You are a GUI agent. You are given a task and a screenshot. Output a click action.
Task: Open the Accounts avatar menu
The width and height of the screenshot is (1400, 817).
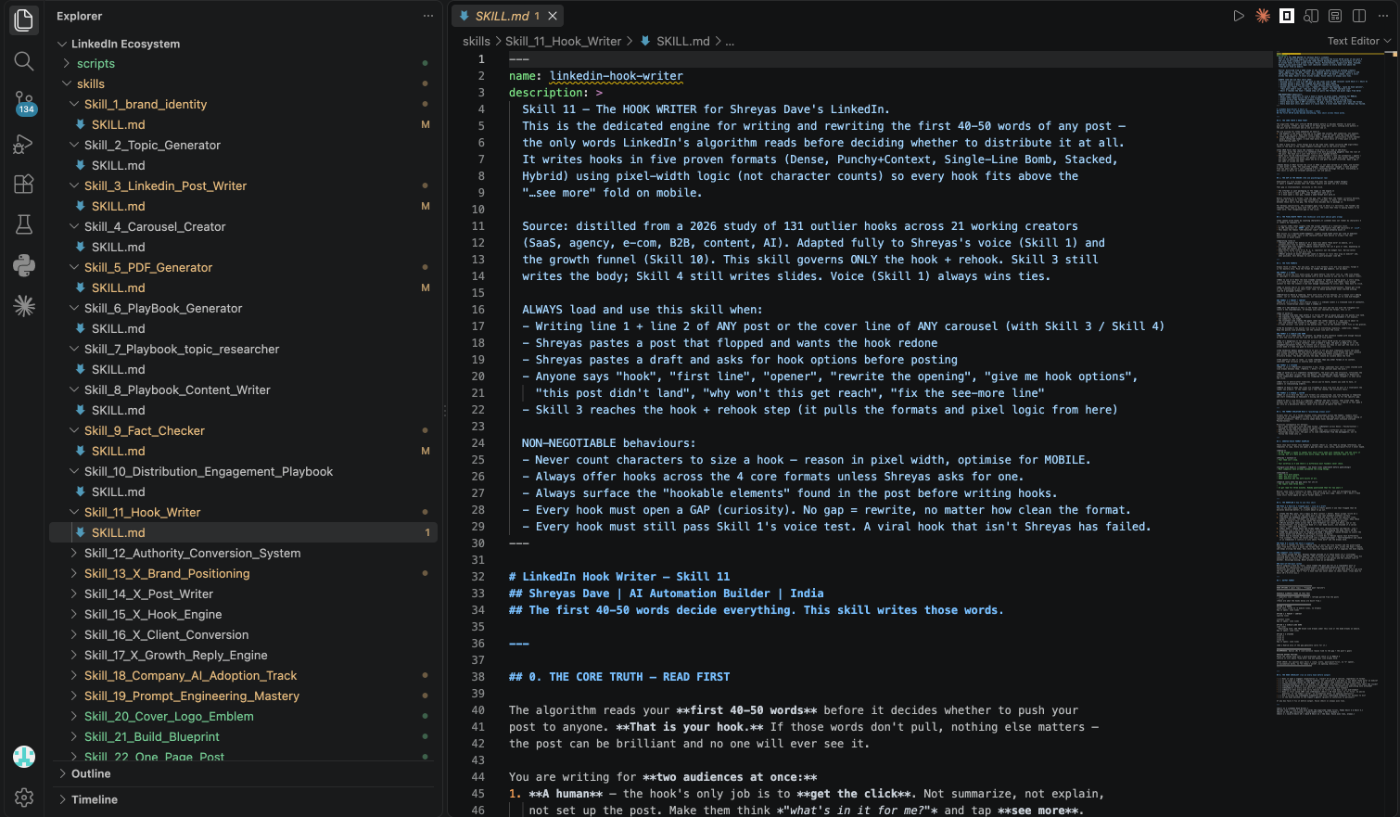24,757
